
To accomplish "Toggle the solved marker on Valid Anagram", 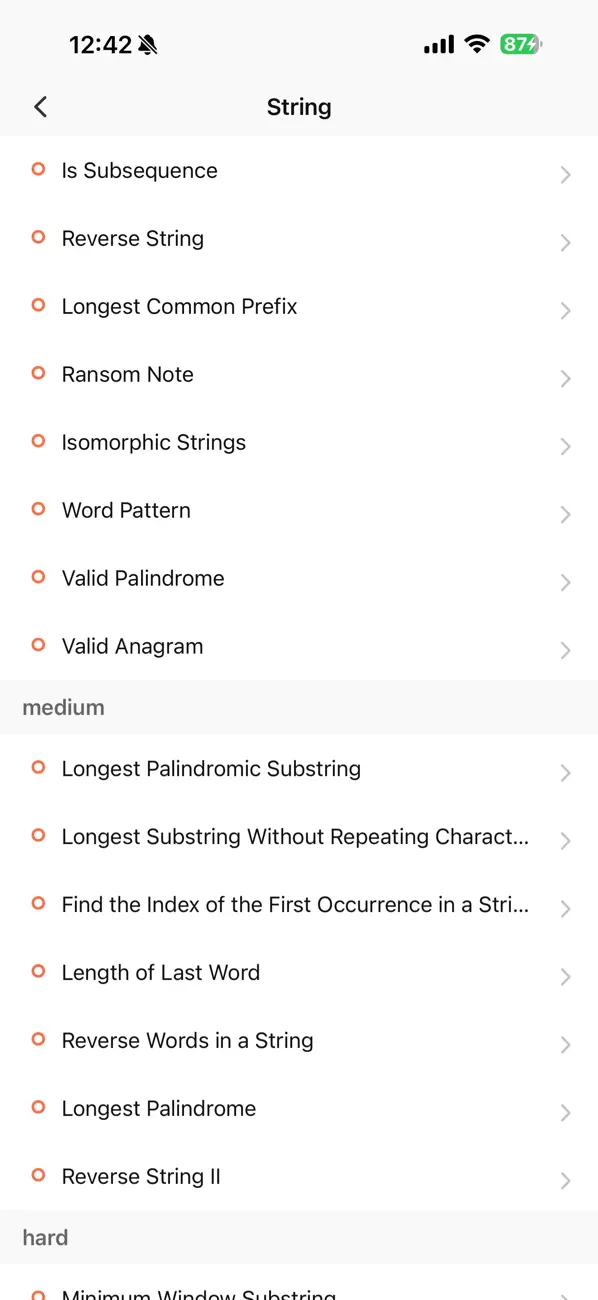I will coord(38,646).
